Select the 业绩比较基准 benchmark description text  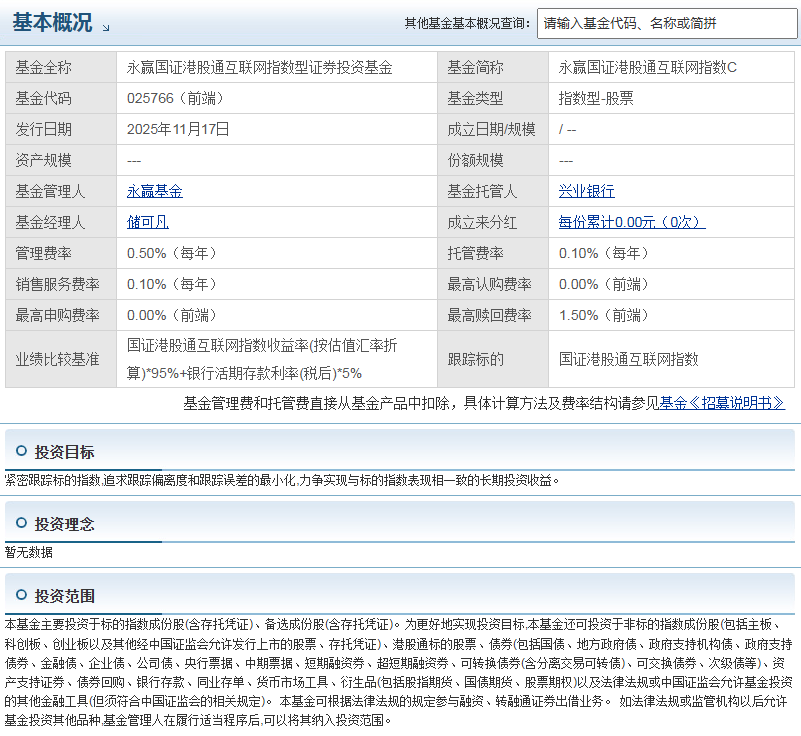tap(262, 359)
